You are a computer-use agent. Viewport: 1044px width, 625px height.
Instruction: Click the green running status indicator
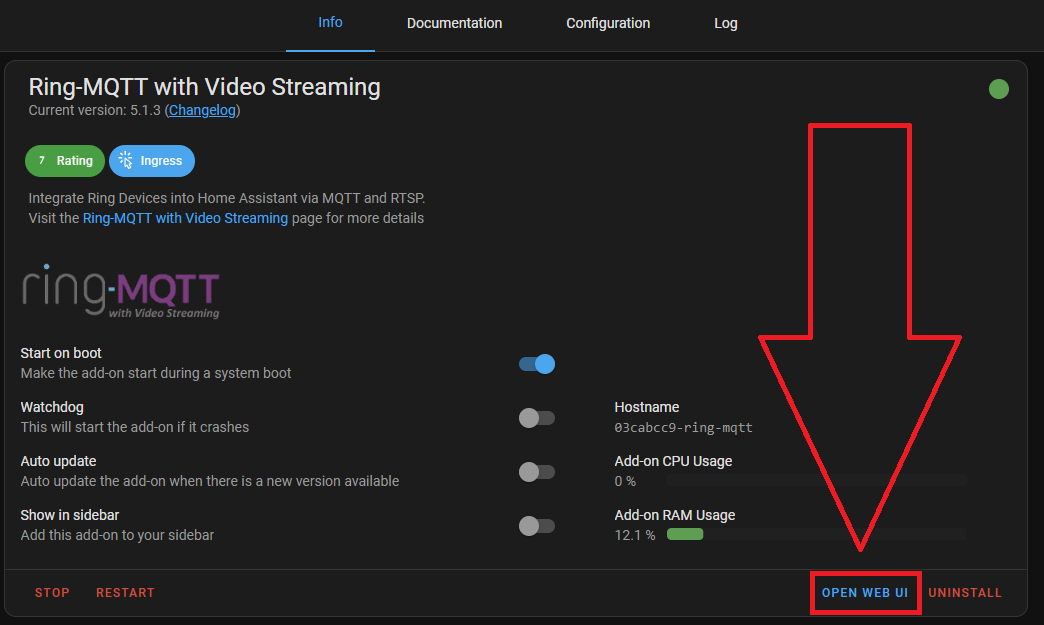pyautogui.click(x=998, y=89)
